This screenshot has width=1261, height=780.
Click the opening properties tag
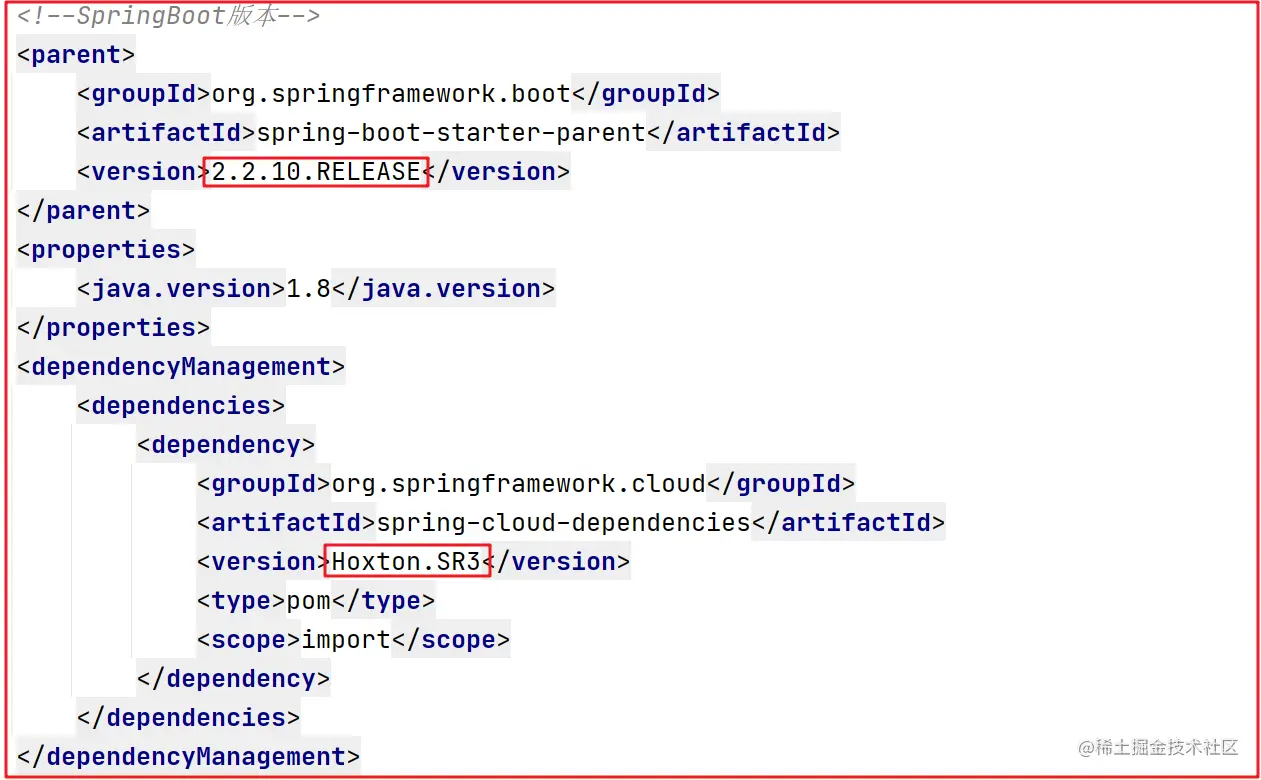pyautogui.click(x=106, y=250)
